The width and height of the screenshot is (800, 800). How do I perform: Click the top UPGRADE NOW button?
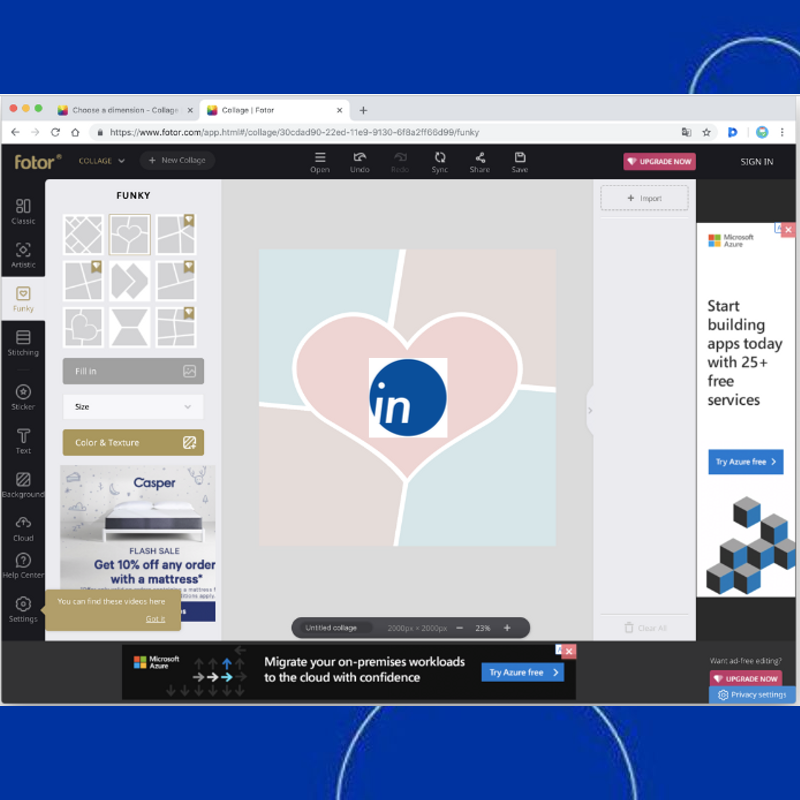pos(659,161)
